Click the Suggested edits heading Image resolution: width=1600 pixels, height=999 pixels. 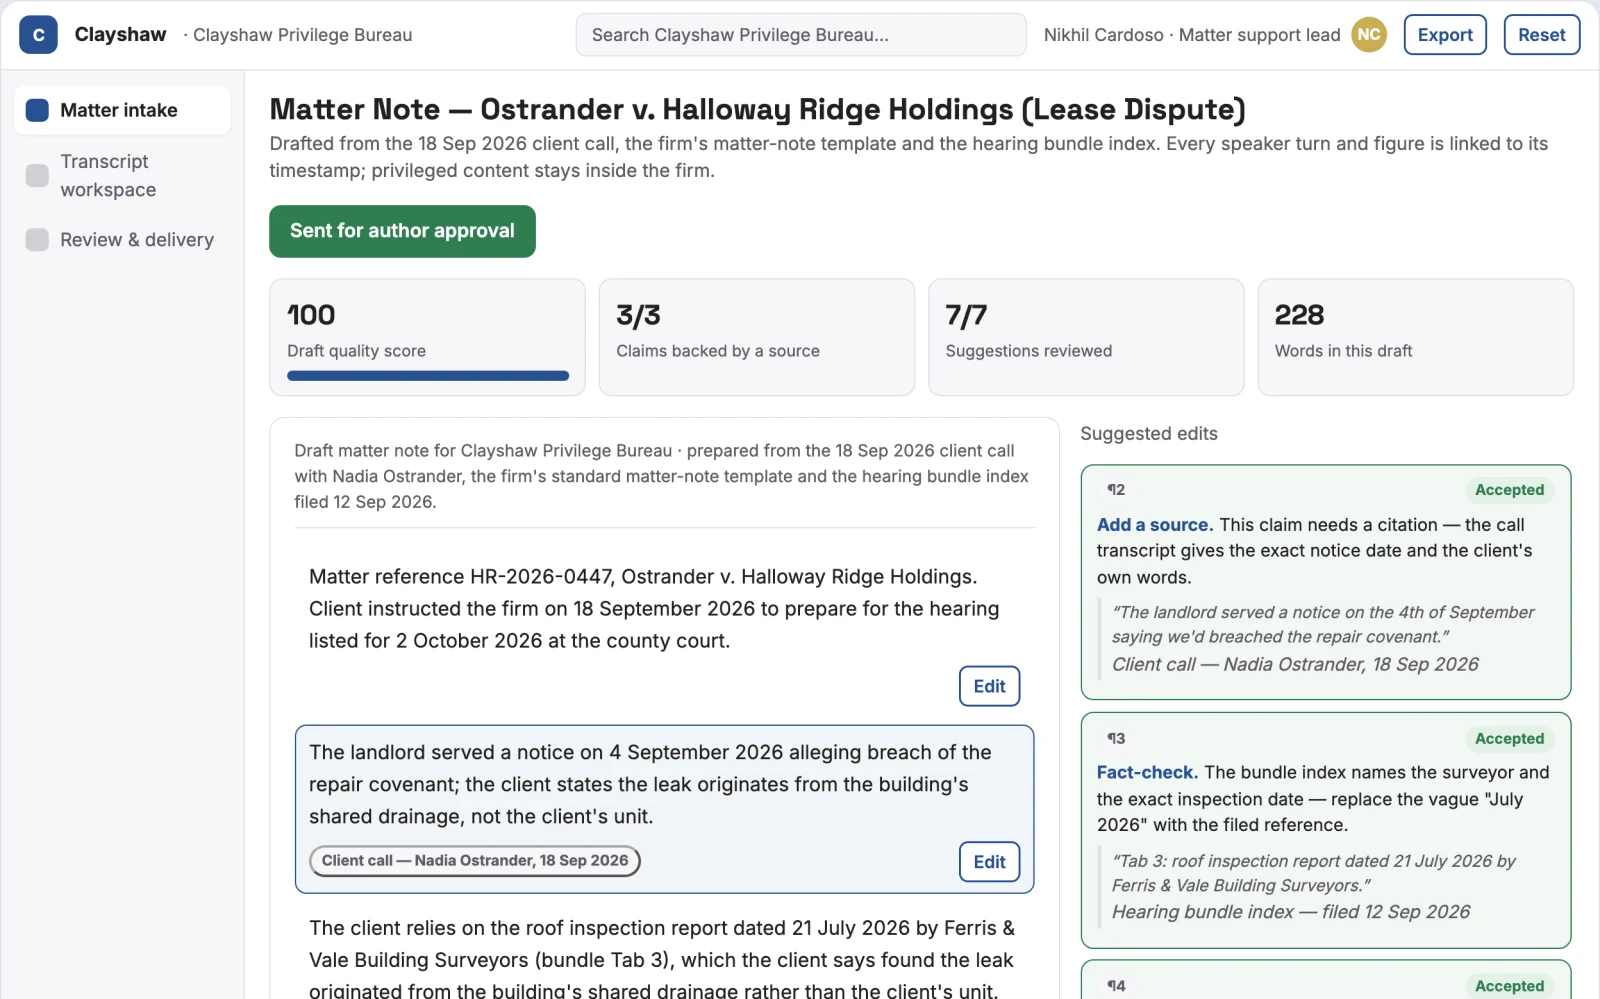[1149, 434]
